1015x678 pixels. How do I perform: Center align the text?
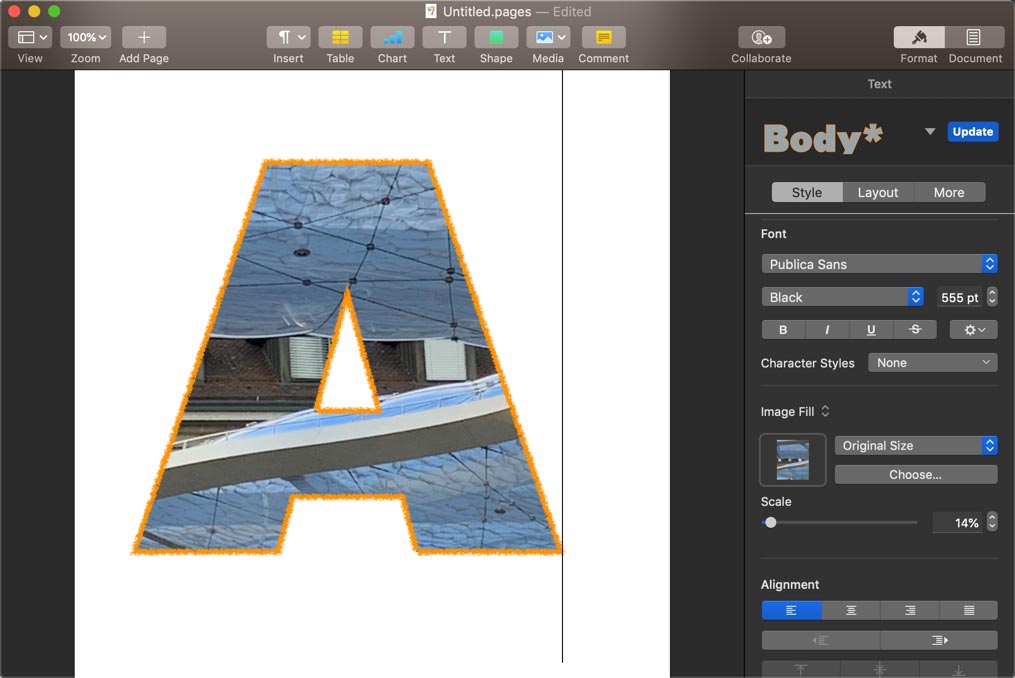tap(851, 610)
